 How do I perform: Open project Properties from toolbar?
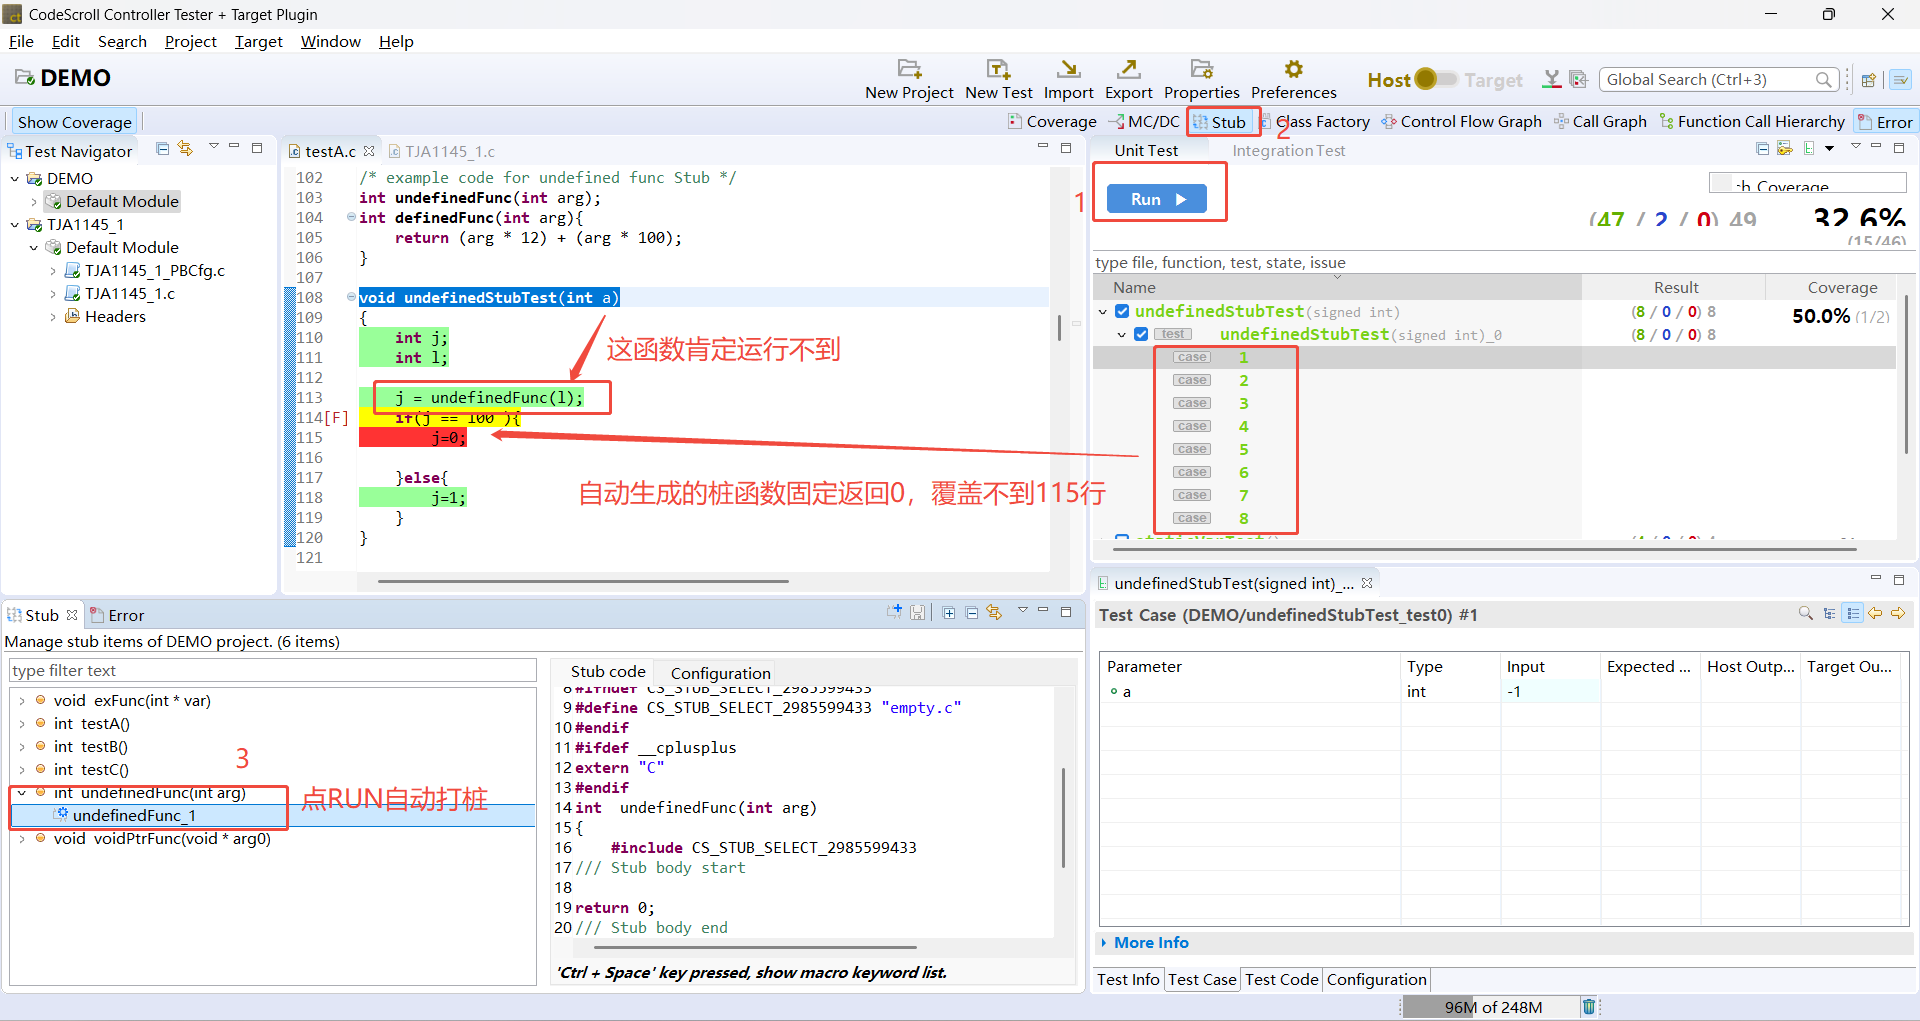pyautogui.click(x=1201, y=69)
